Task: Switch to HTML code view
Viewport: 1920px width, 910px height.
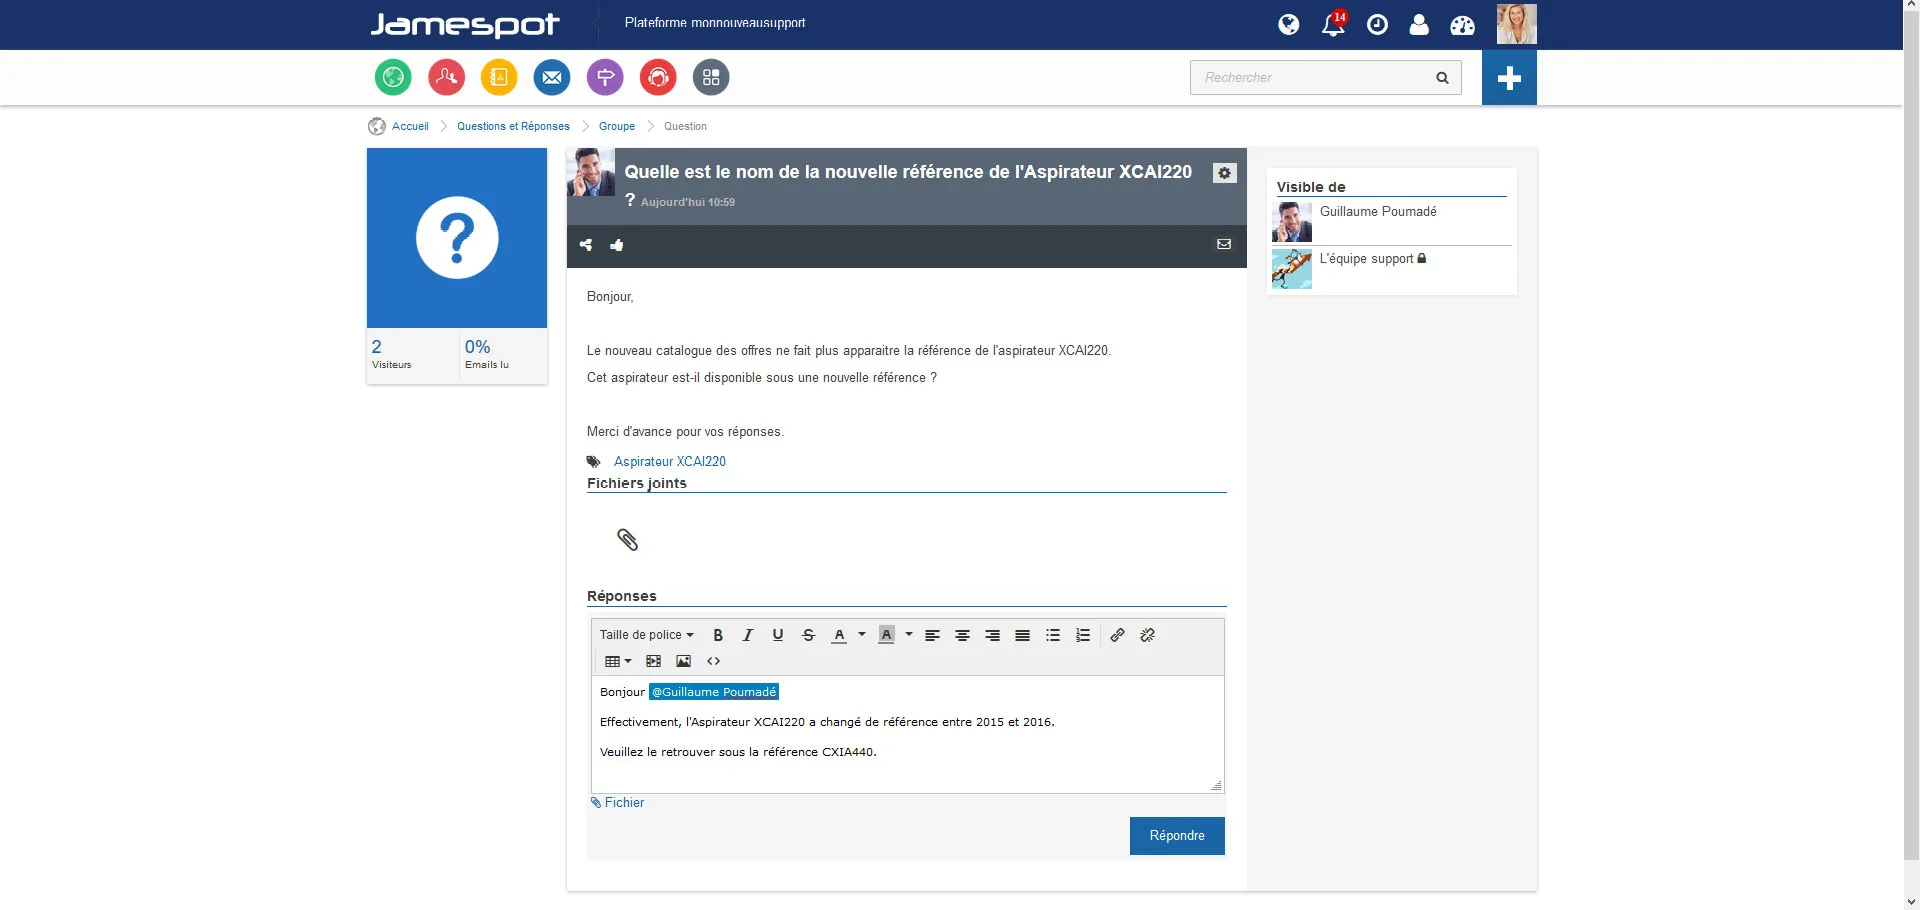Action: pyautogui.click(x=713, y=661)
